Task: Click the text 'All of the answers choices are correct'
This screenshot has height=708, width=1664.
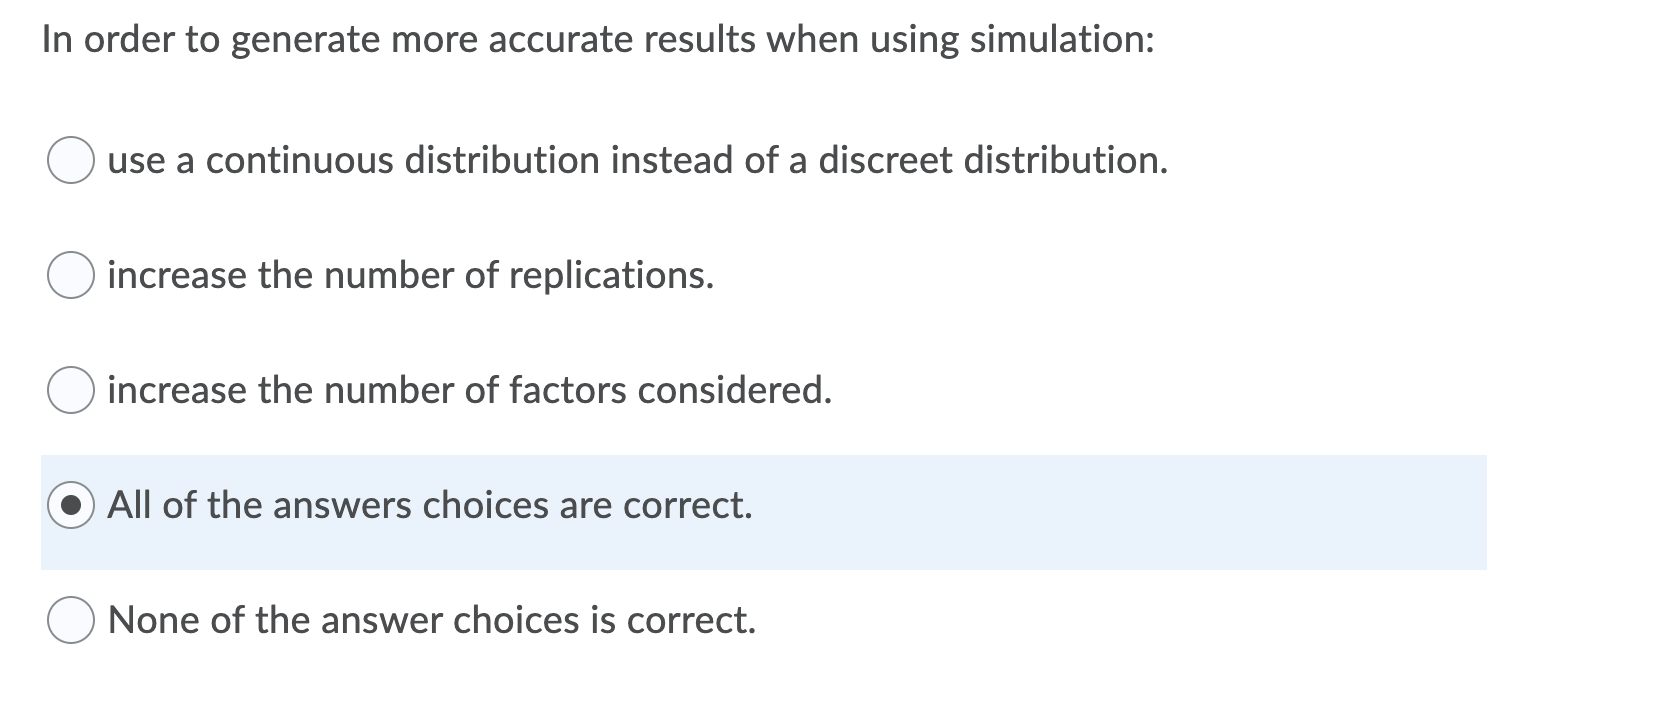Action: 430,505
